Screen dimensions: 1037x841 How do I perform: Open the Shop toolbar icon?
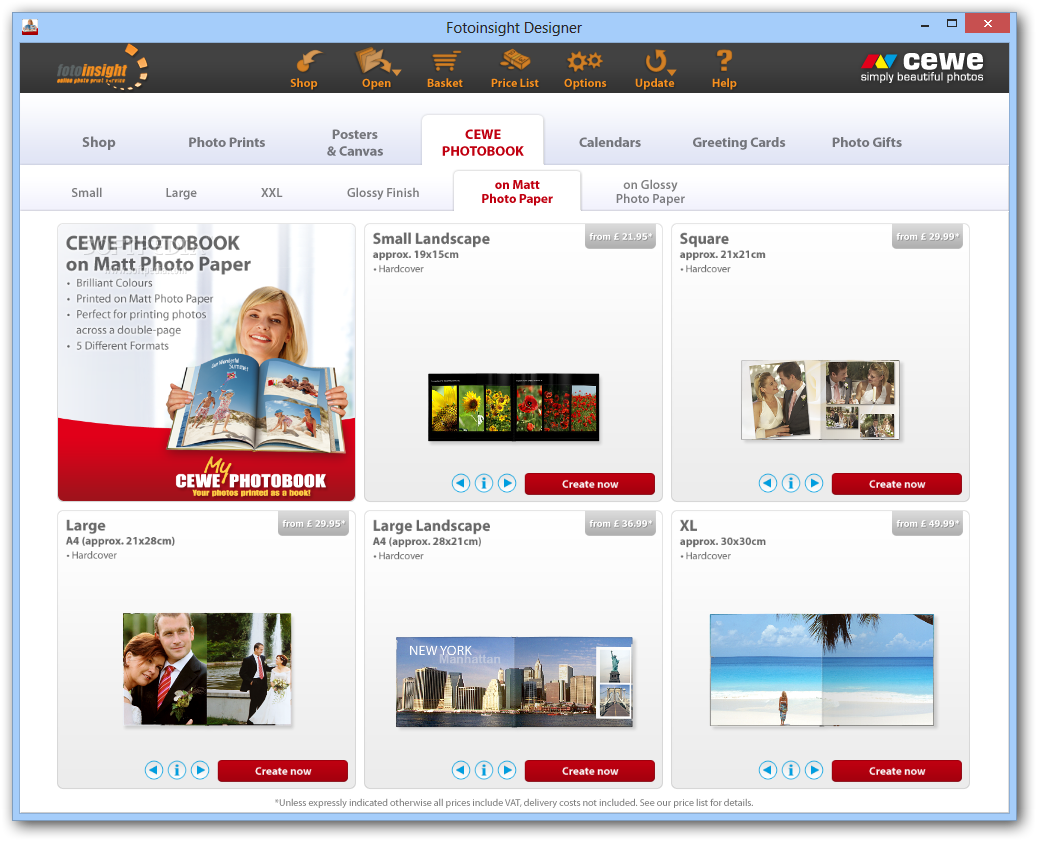pyautogui.click(x=304, y=69)
